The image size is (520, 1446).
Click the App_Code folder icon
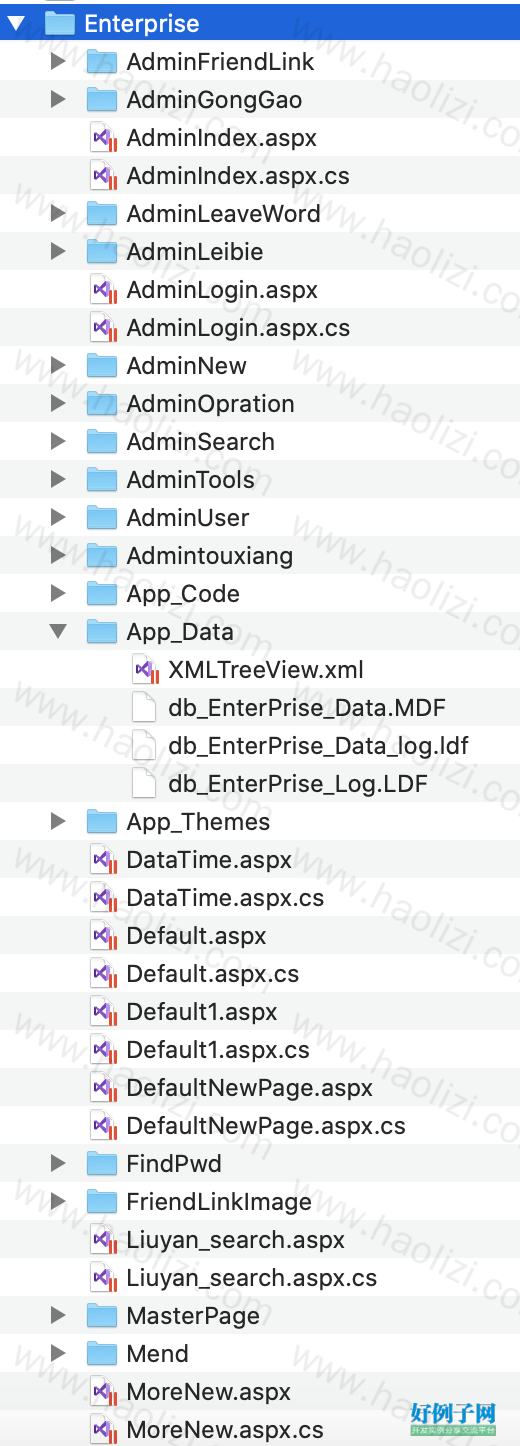point(102,594)
